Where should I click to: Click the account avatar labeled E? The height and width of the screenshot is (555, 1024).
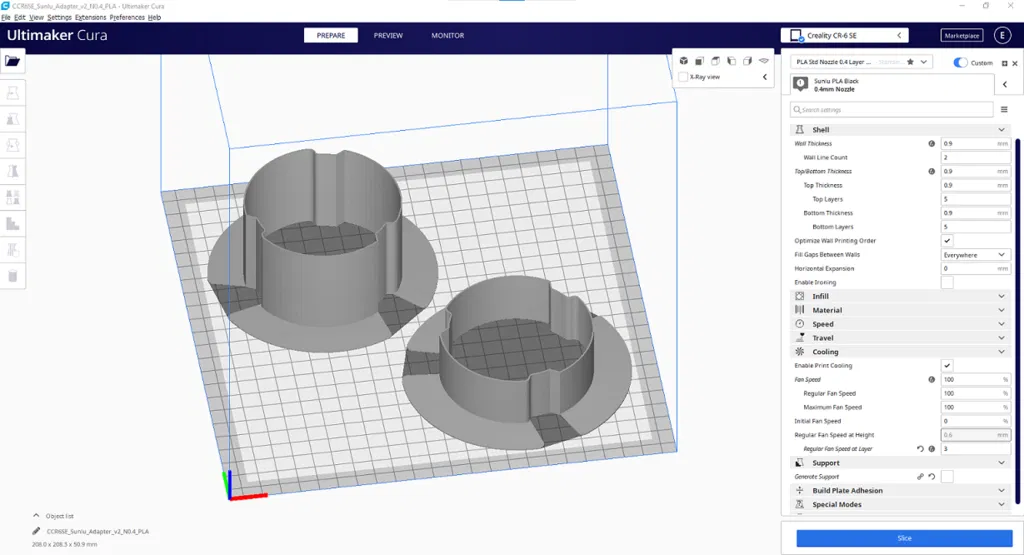click(x=1002, y=36)
